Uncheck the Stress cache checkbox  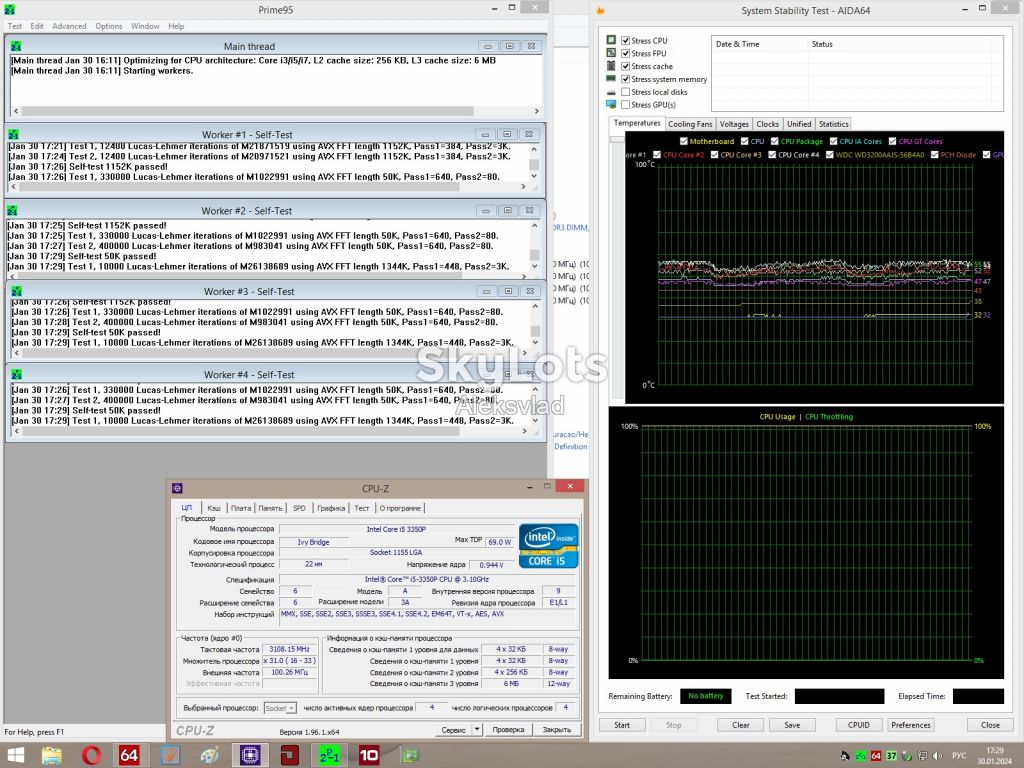point(626,66)
